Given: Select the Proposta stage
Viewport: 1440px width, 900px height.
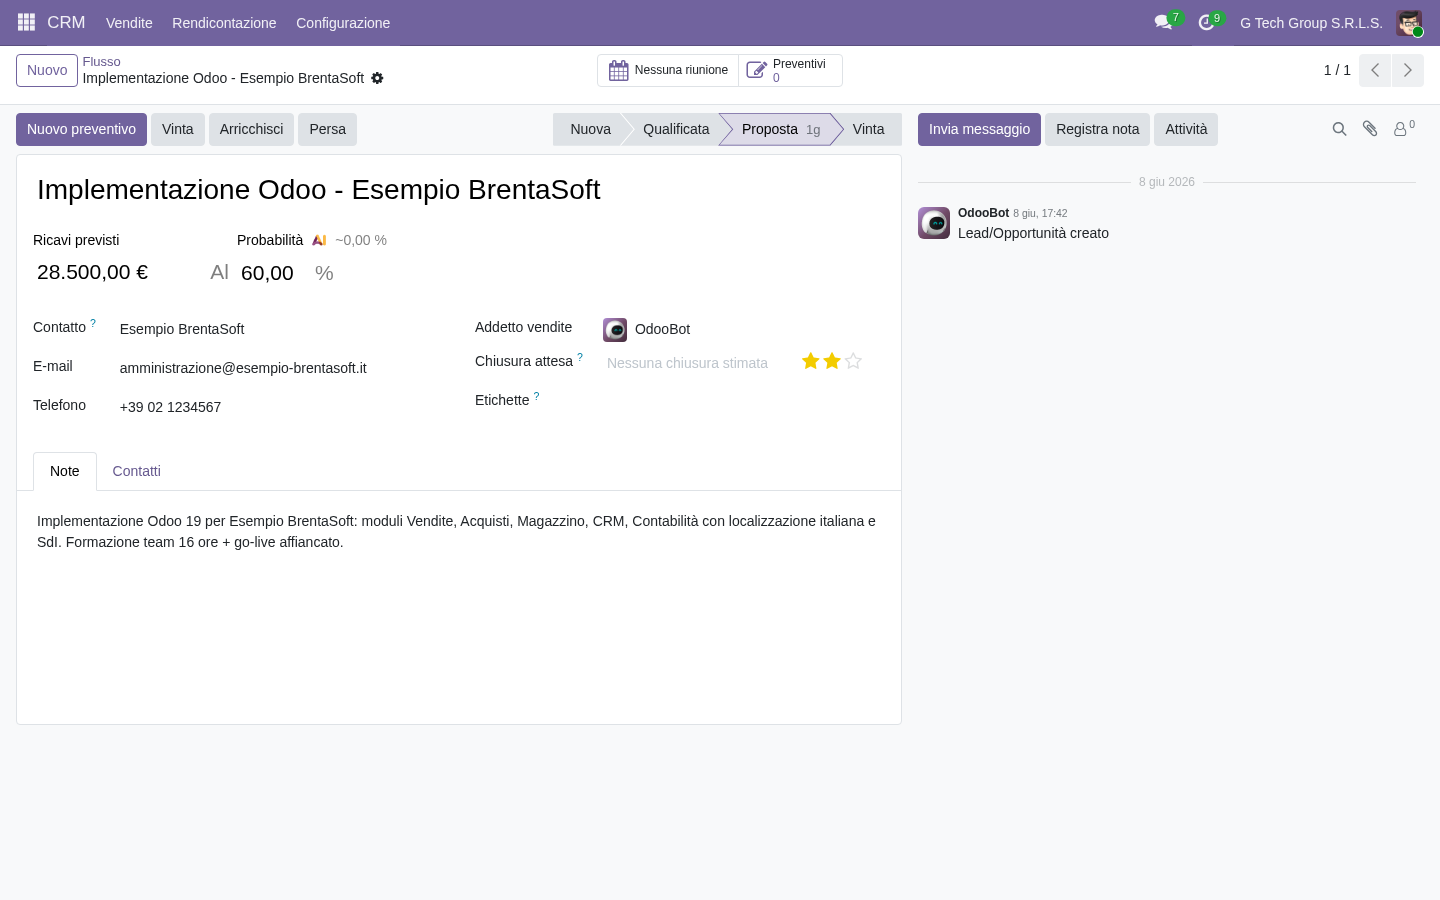Looking at the screenshot, I should [780, 129].
